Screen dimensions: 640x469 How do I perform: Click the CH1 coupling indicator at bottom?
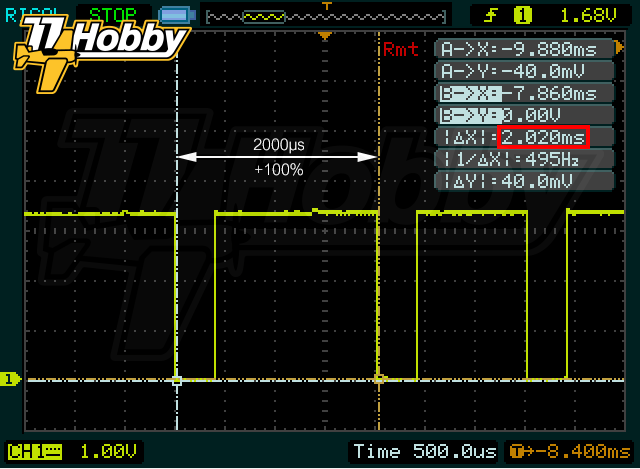(x=35, y=452)
